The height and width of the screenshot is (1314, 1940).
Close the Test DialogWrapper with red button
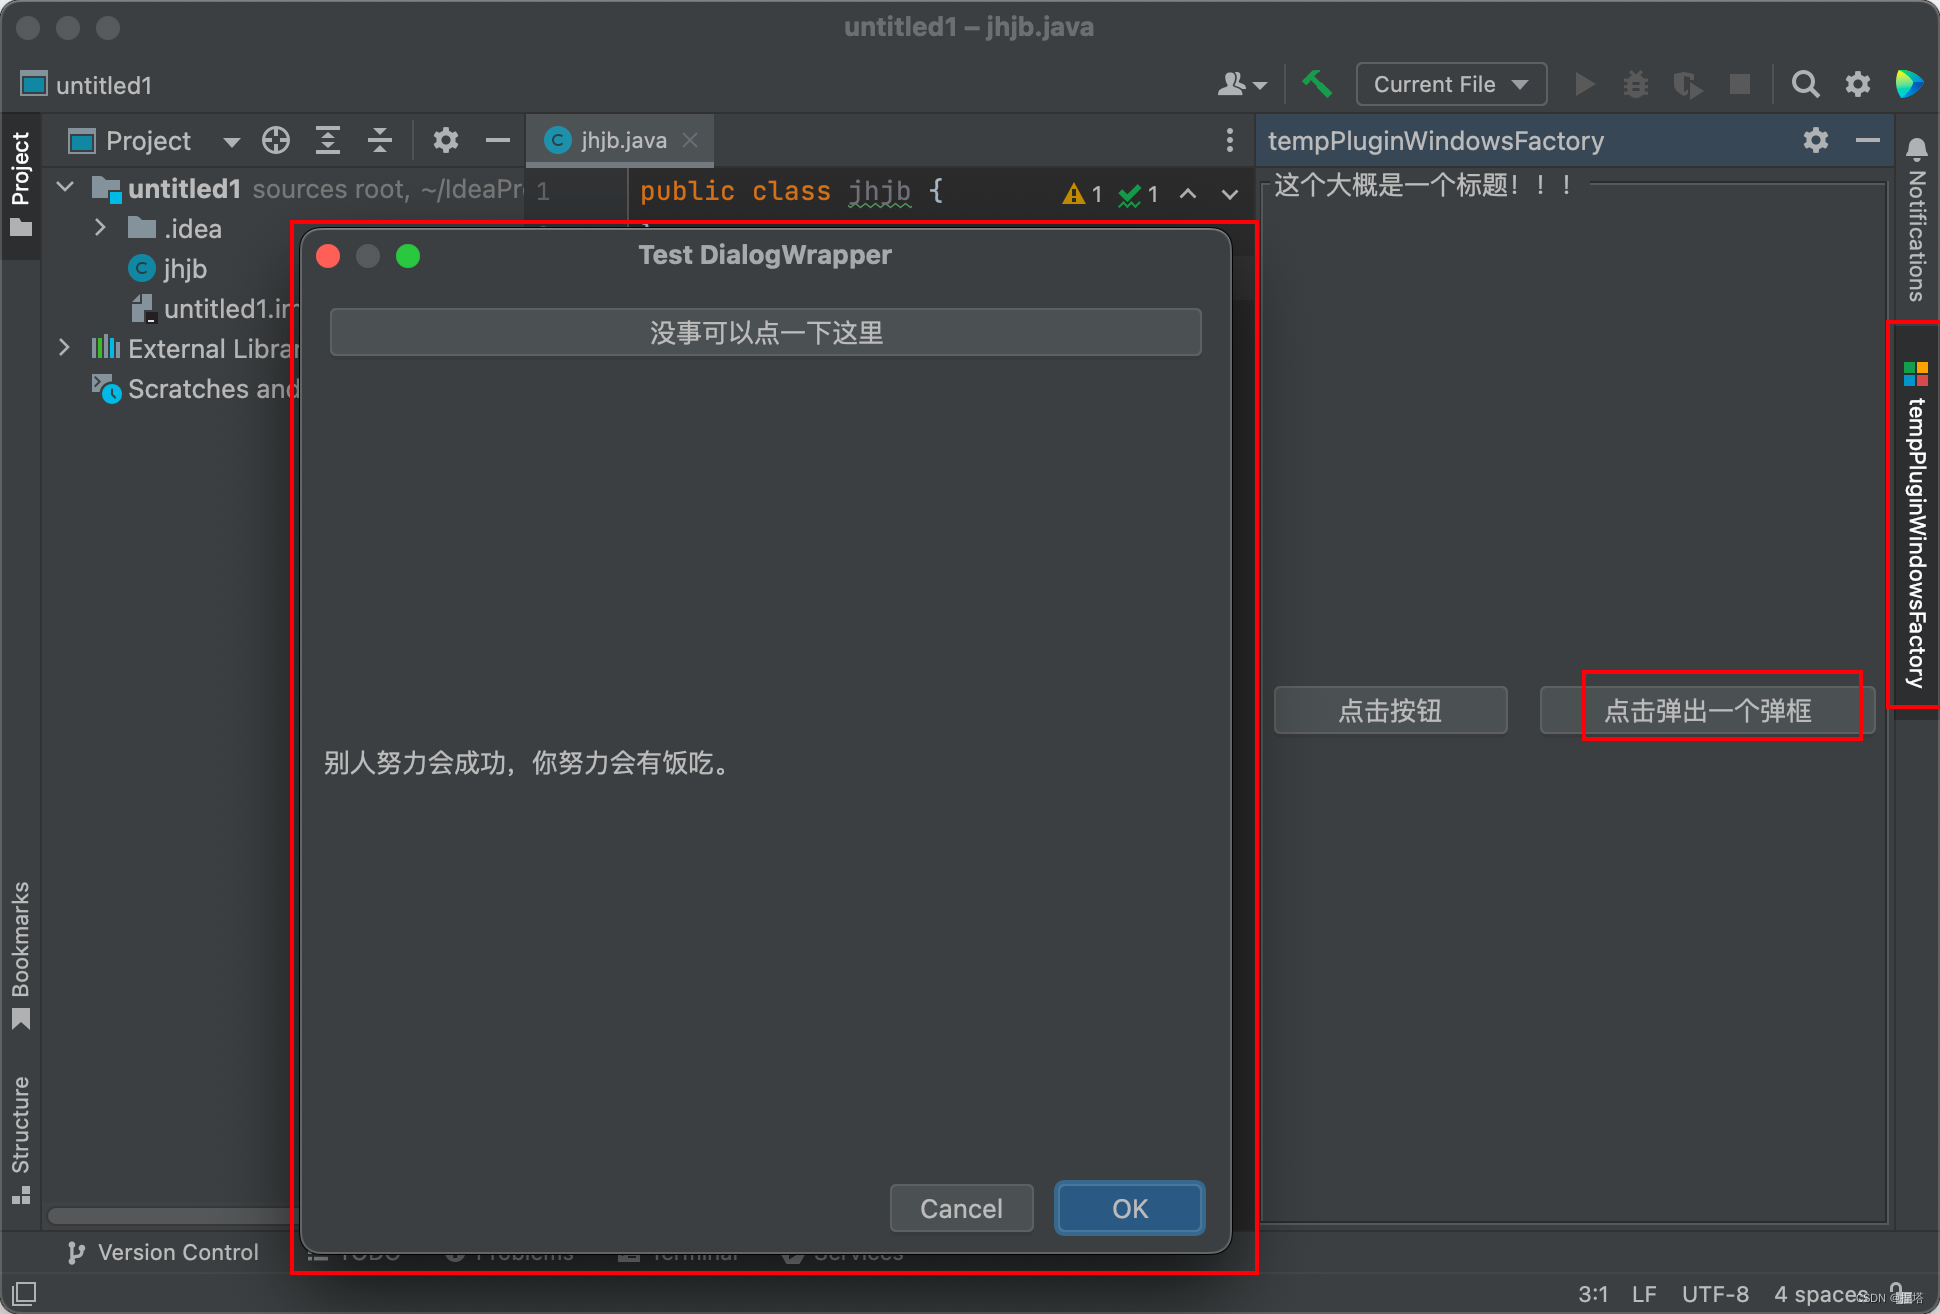[328, 256]
